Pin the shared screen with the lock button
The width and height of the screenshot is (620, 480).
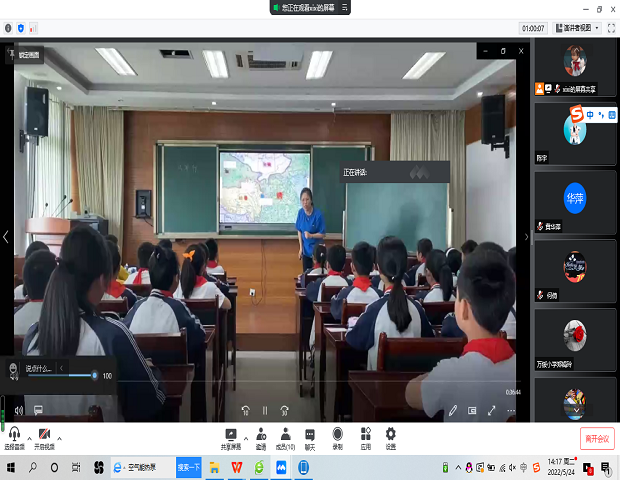25,55
